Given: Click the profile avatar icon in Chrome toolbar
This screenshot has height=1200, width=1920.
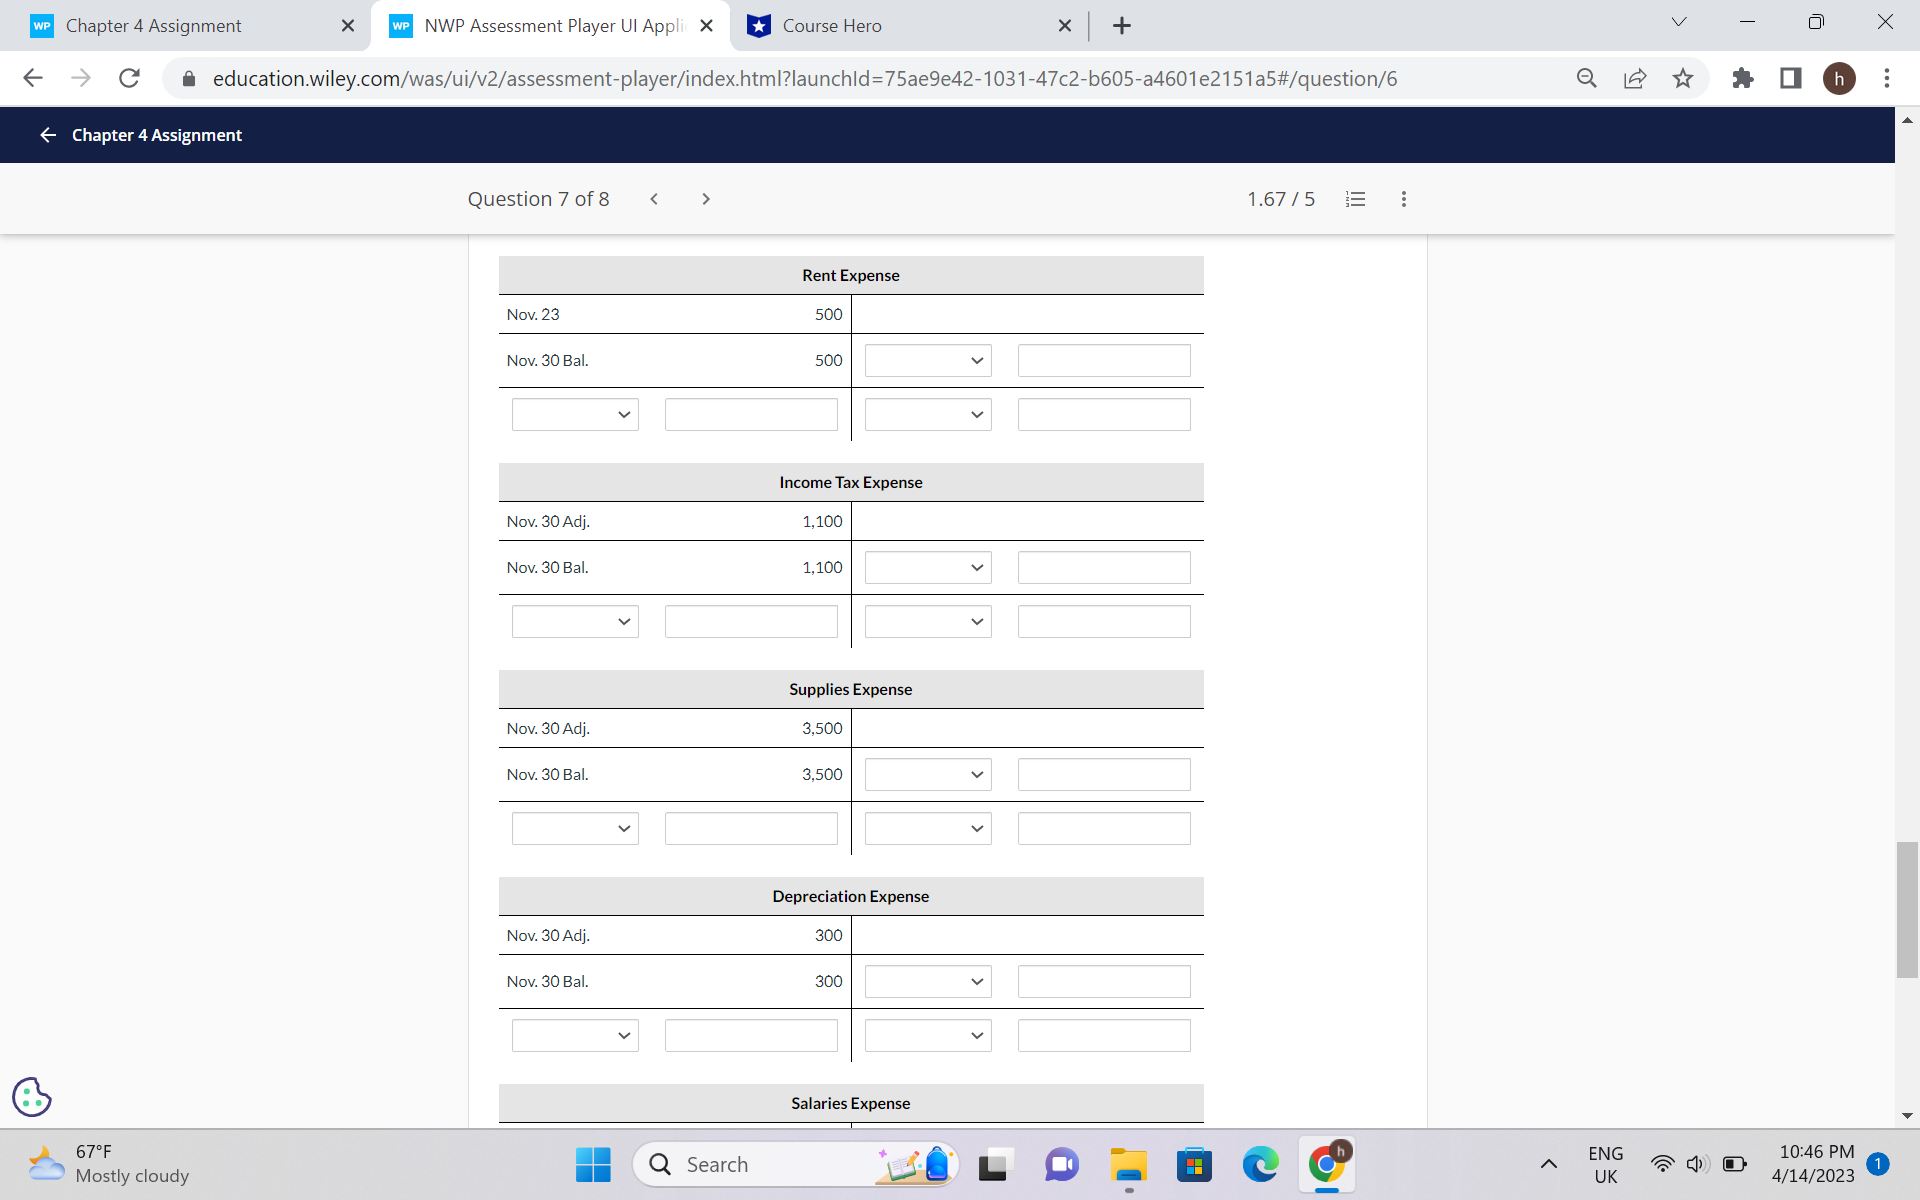Looking at the screenshot, I should pyautogui.click(x=1841, y=78).
